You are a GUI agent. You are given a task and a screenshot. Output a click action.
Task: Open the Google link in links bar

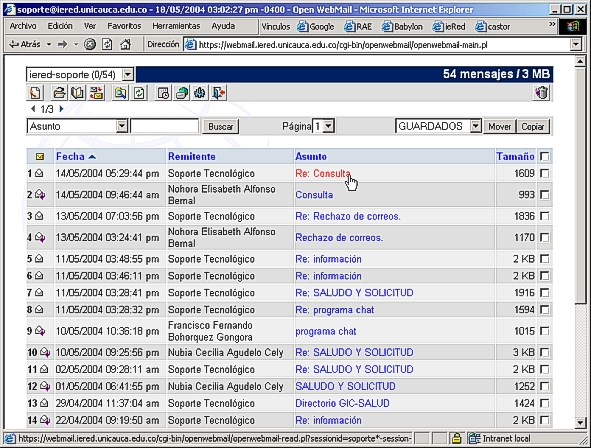(x=316, y=26)
